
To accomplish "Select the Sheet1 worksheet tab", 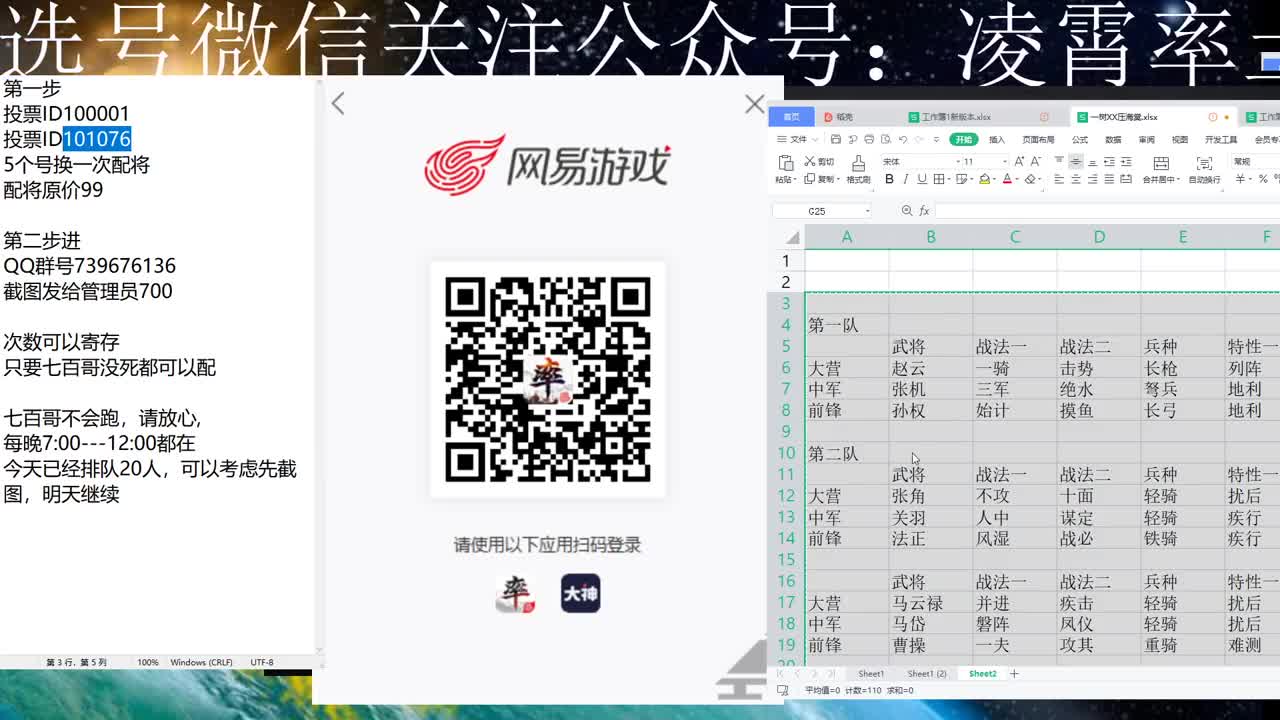I will 871,674.
